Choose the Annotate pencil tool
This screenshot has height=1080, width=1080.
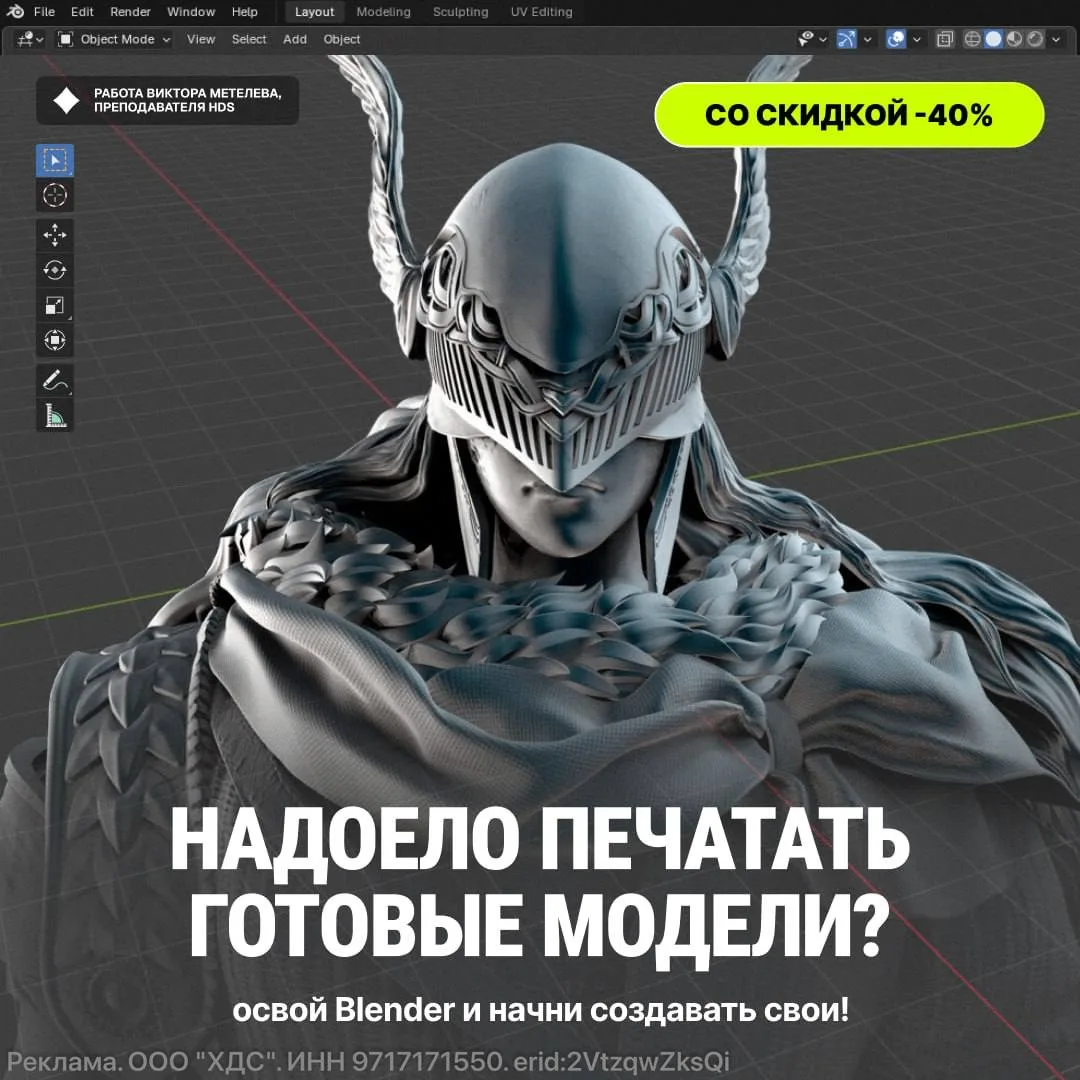click(54, 380)
